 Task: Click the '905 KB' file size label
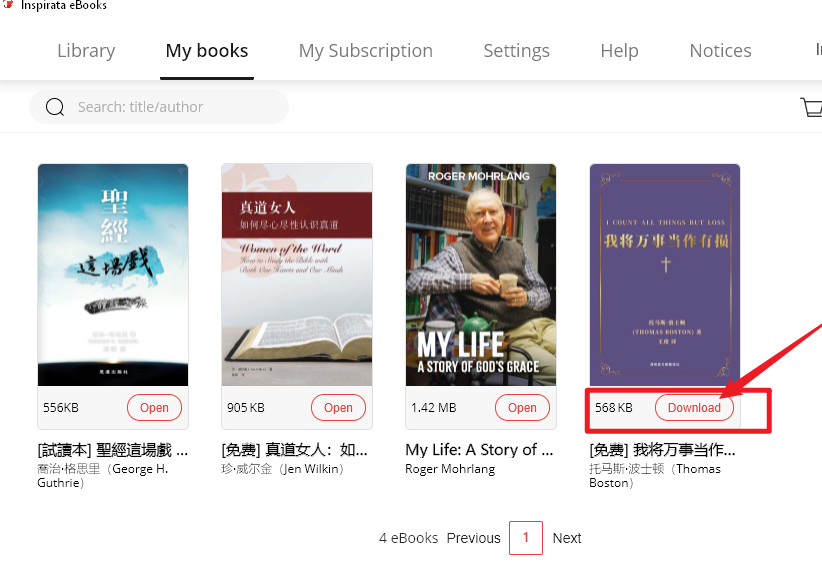point(246,408)
